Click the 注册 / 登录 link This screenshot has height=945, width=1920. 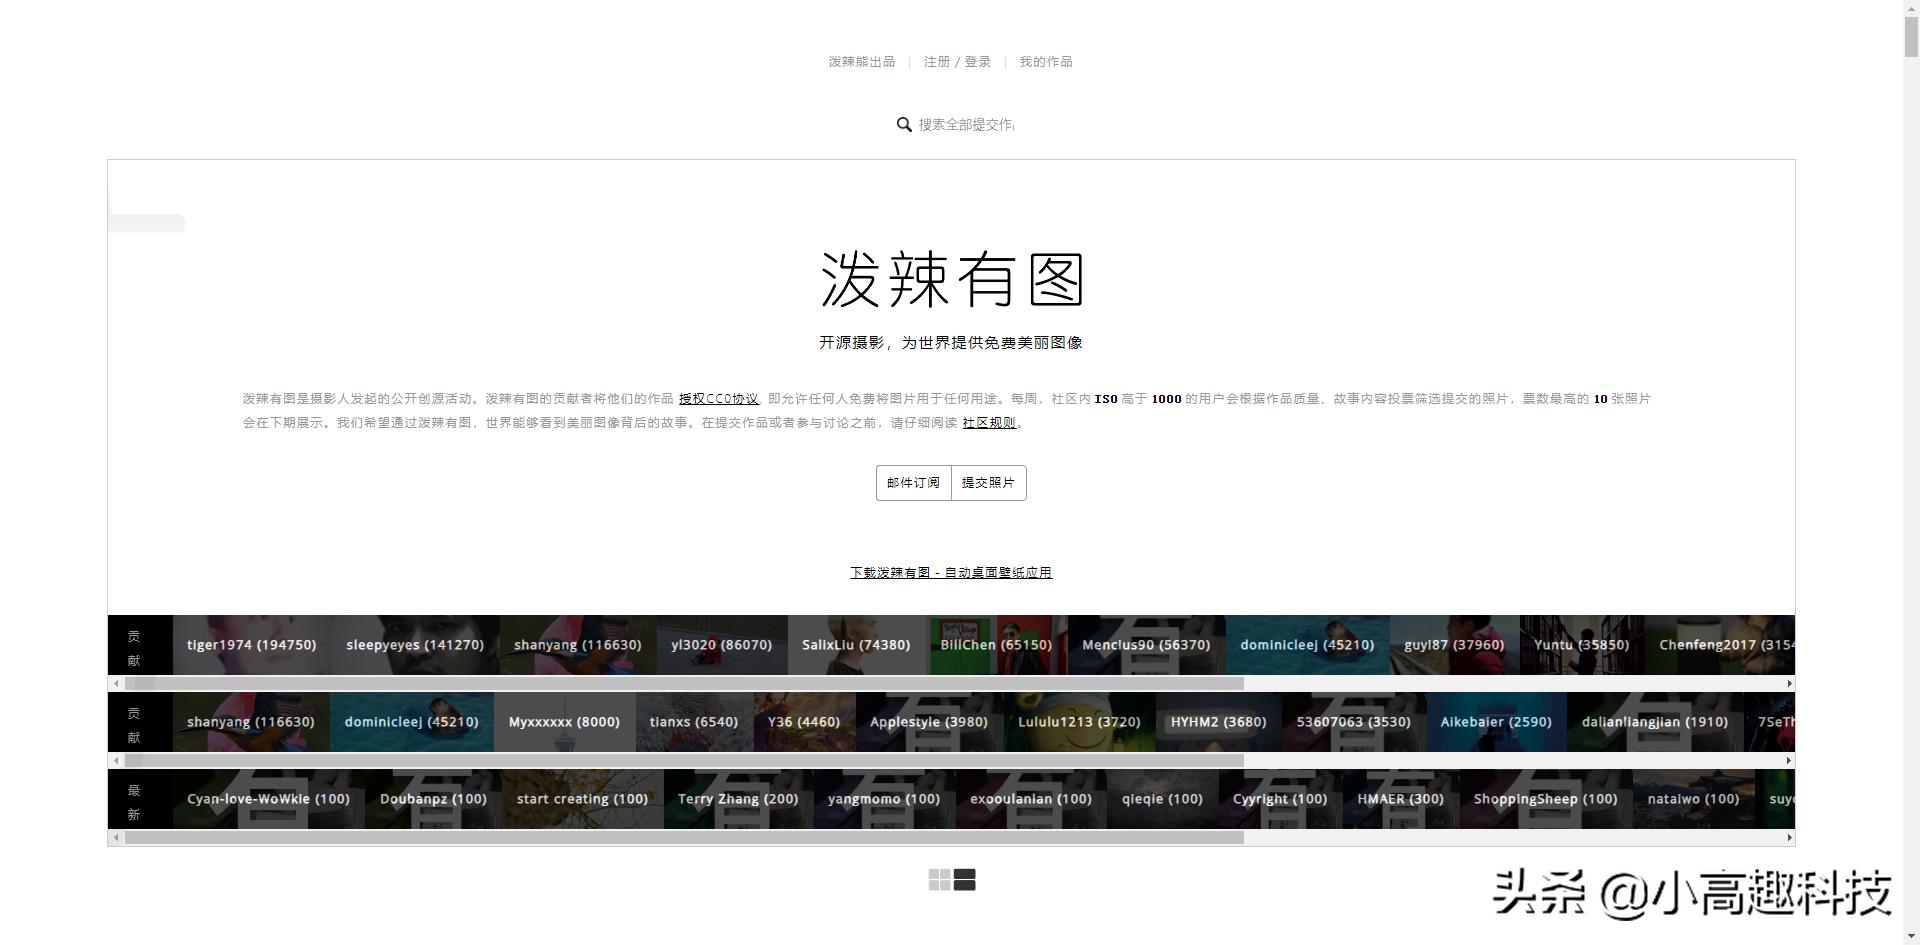tap(957, 61)
